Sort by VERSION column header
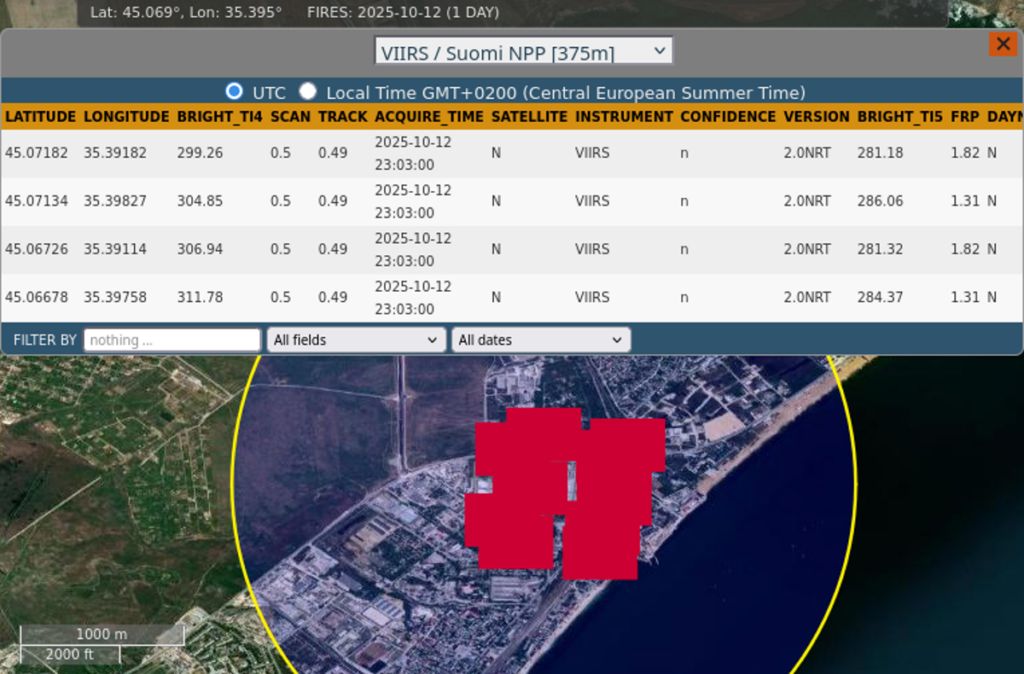1024x674 pixels. click(816, 117)
